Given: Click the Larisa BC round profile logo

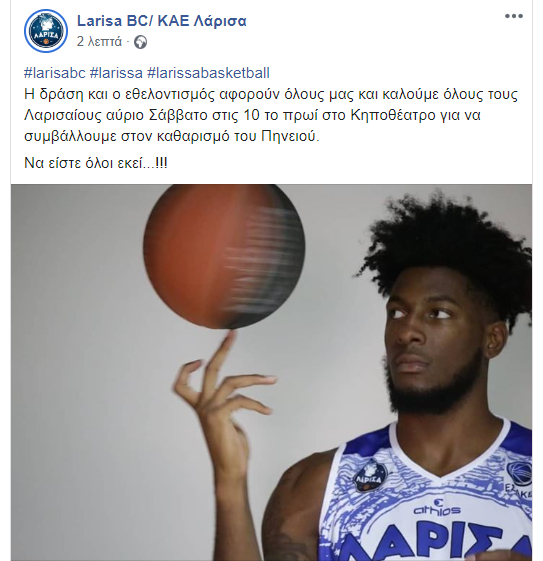Looking at the screenshot, I should click(x=46, y=31).
